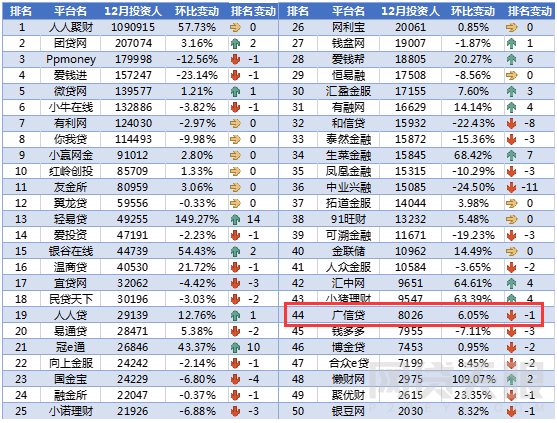The width and height of the screenshot is (557, 423).
Task: Click the red down arrow in the 和信贷 row
Action: coord(512,123)
